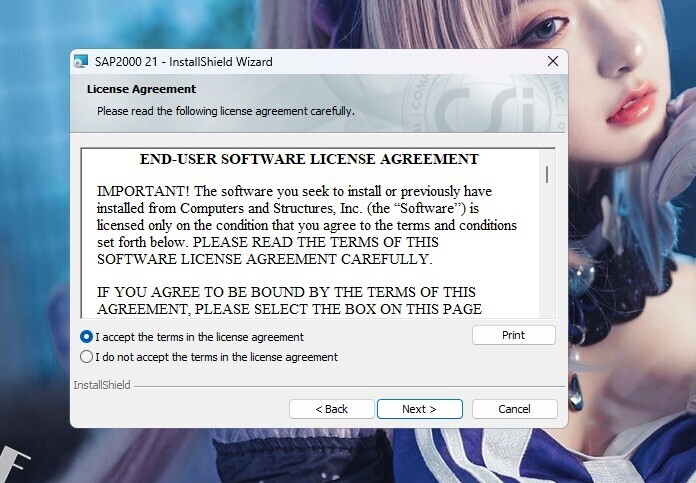Click the bold License Agreement header text
This screenshot has height=483, width=696.
(x=141, y=89)
